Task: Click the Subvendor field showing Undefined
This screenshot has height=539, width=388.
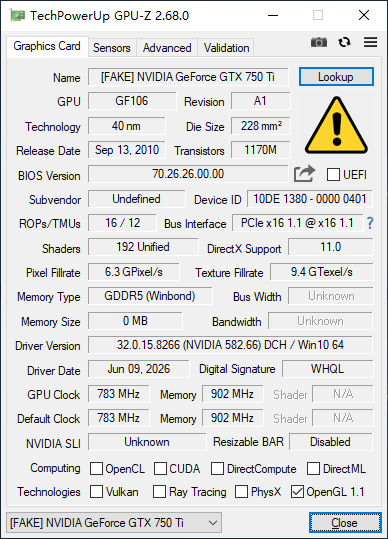Action: [136, 199]
